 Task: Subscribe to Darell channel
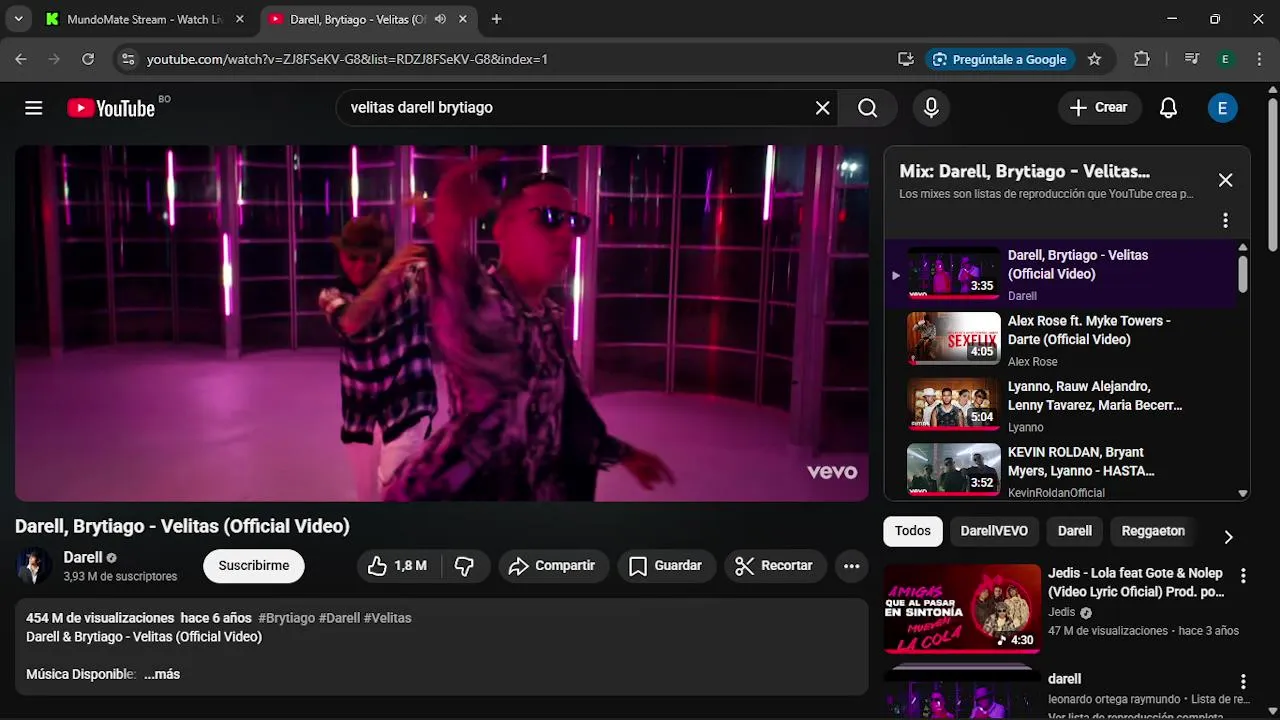point(254,566)
